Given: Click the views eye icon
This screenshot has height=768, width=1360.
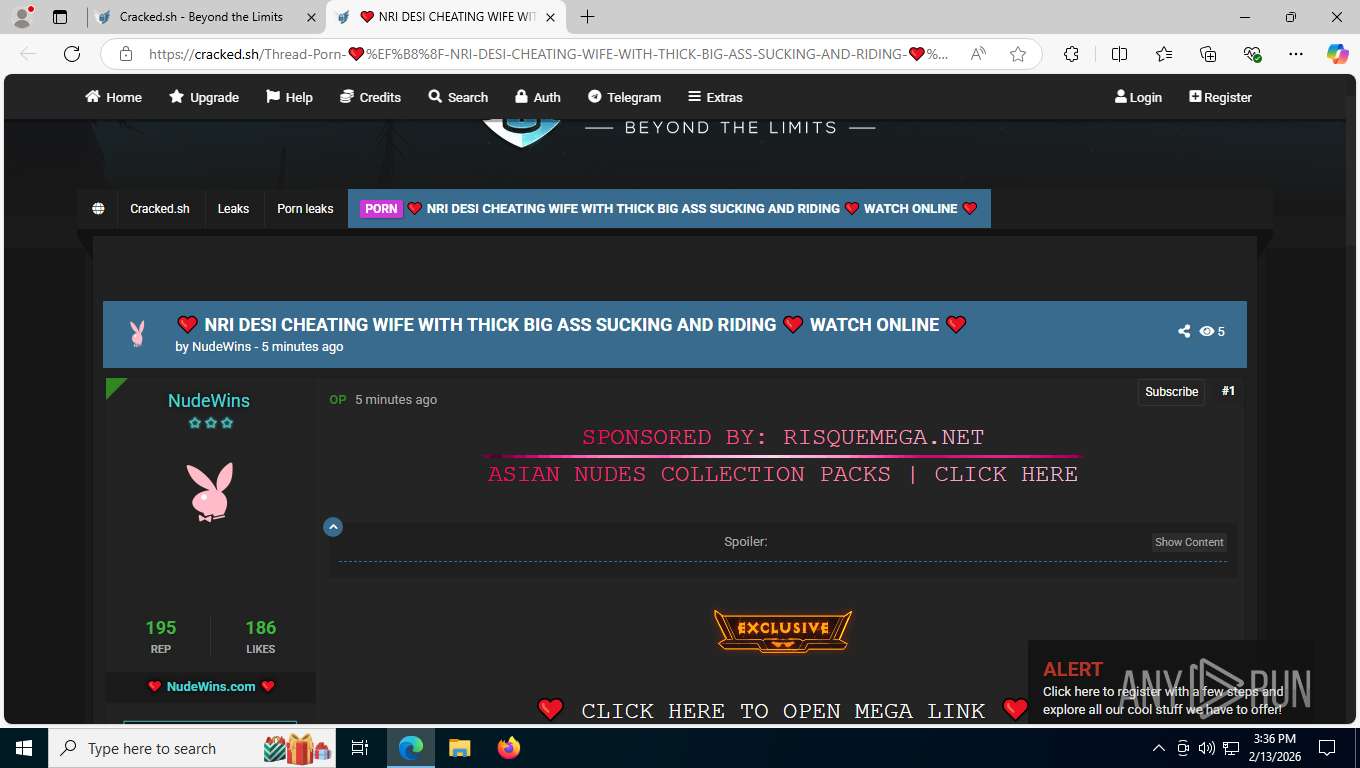Looking at the screenshot, I should (x=1207, y=332).
